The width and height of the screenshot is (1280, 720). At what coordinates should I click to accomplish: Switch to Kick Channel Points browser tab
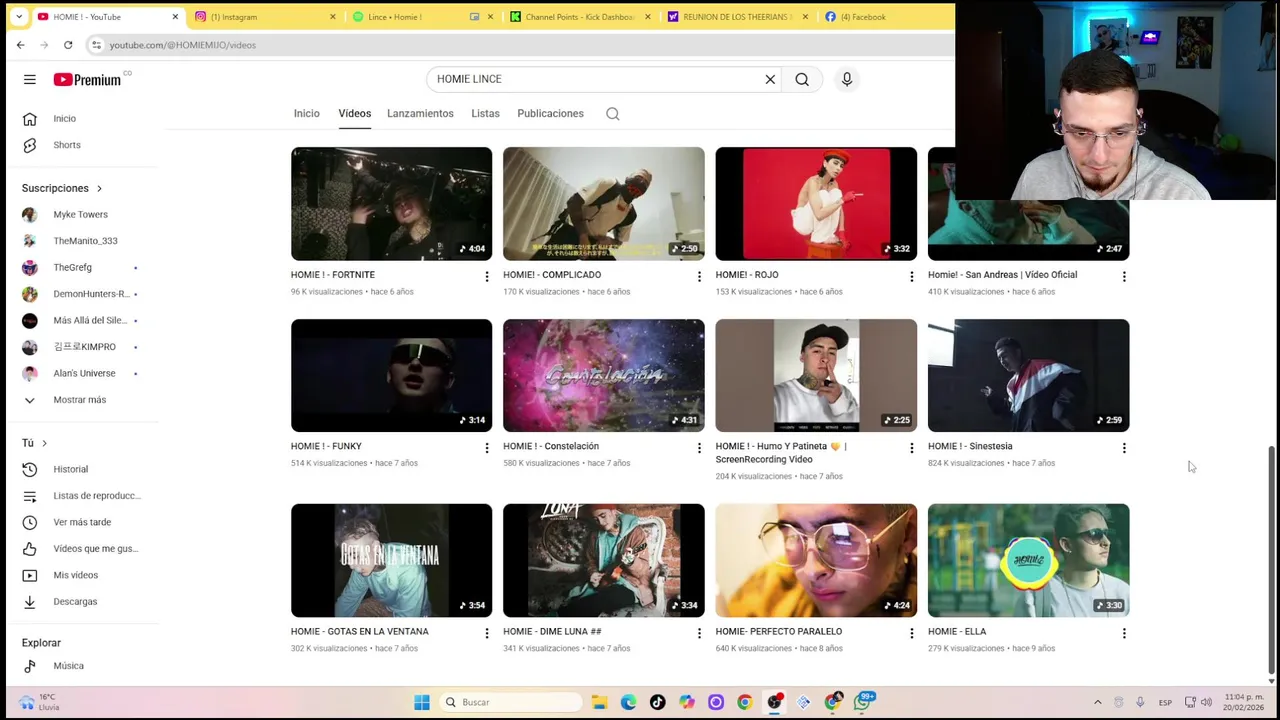580,17
